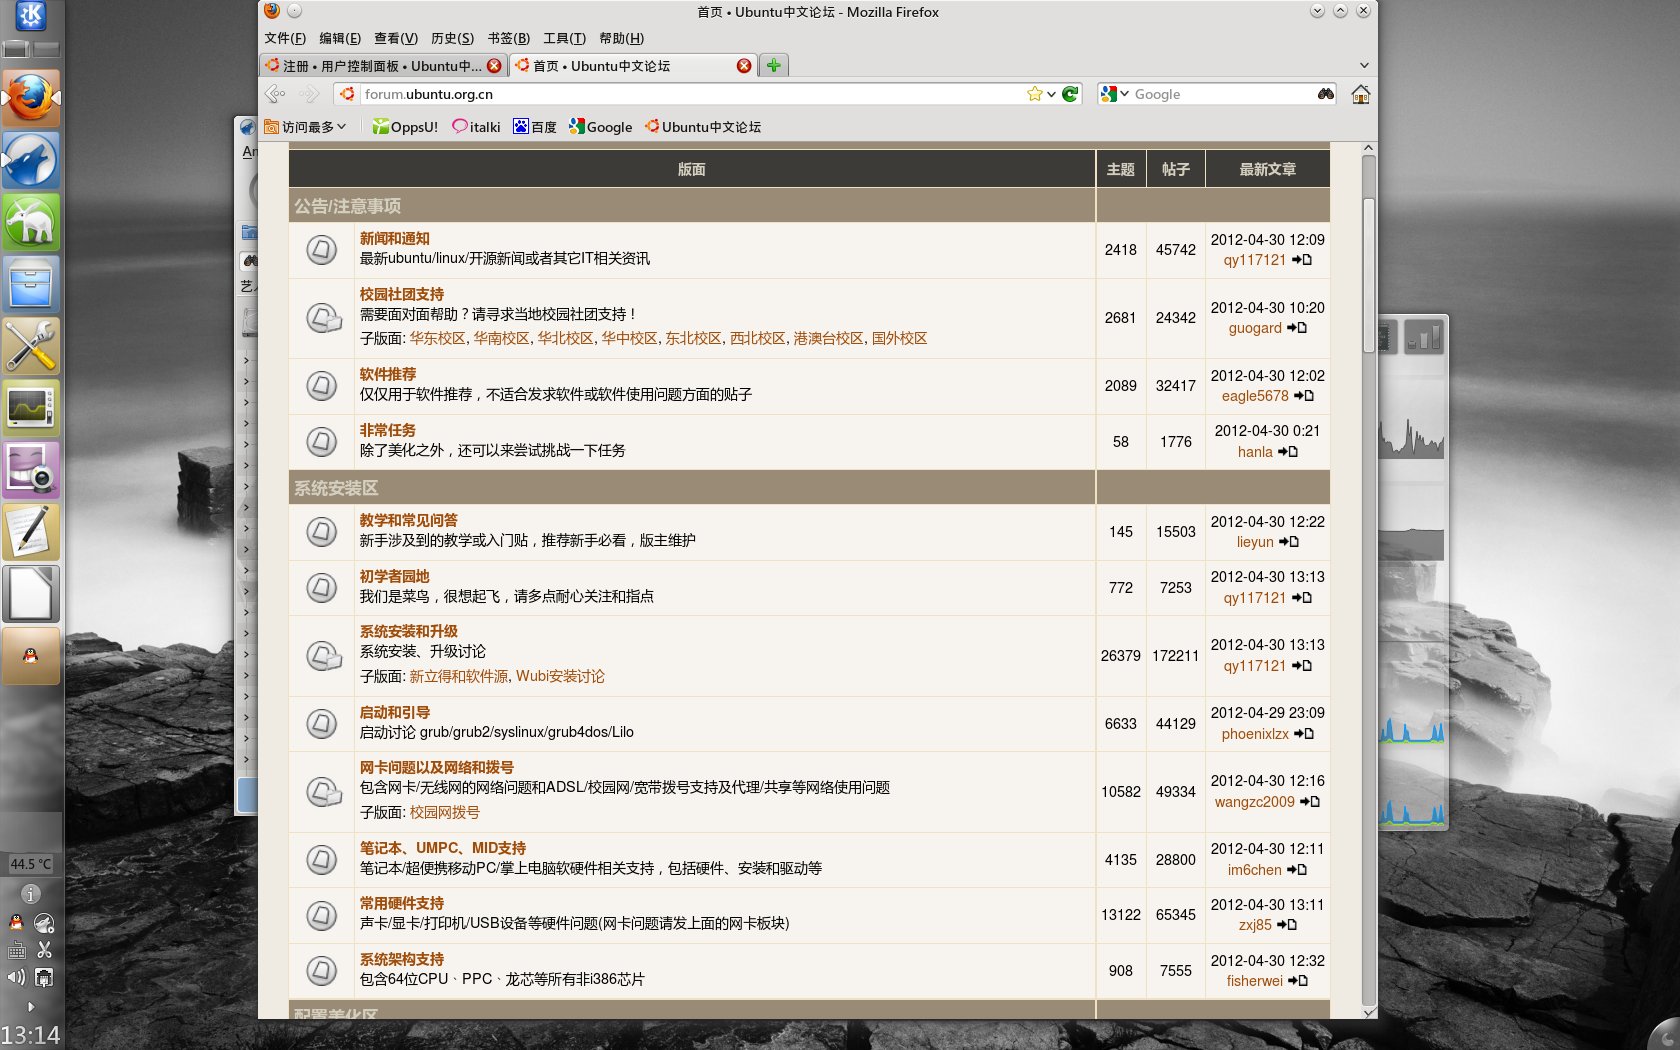Click the 13:14 clock on the panel
The image size is (1680, 1050).
click(x=30, y=1035)
